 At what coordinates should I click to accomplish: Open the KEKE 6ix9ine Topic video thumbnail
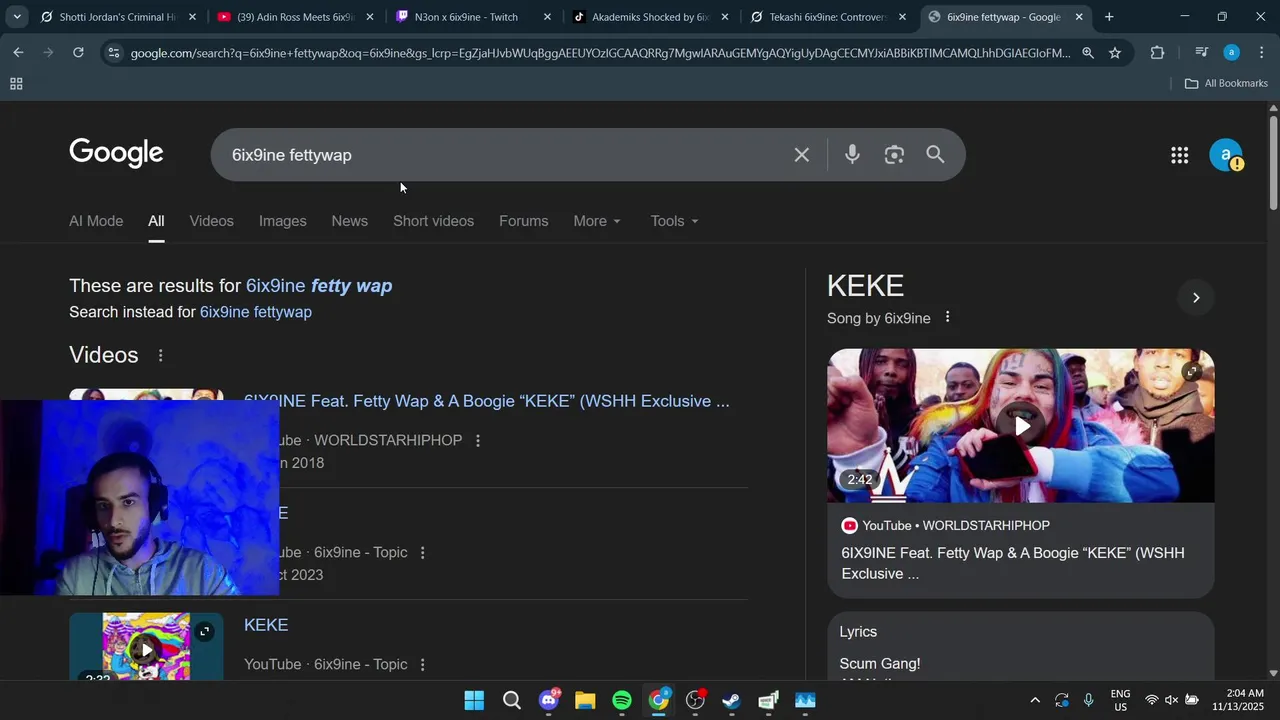coord(146,647)
